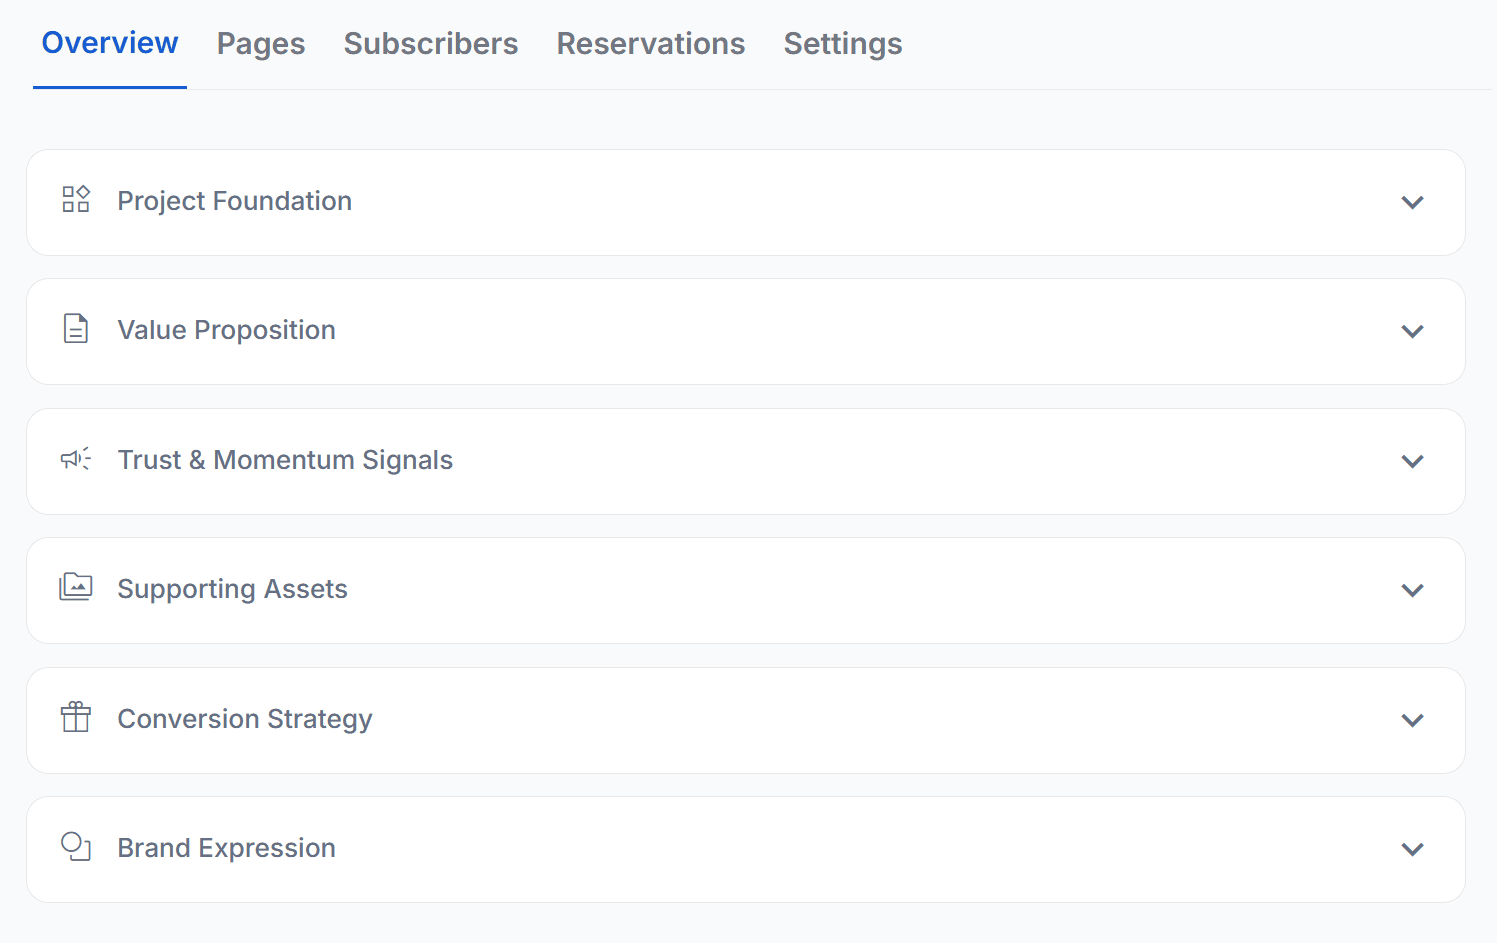This screenshot has height=943, width=1497.
Task: Click the megaphone icon for Trust & Momentum Signals
Action: [76, 459]
